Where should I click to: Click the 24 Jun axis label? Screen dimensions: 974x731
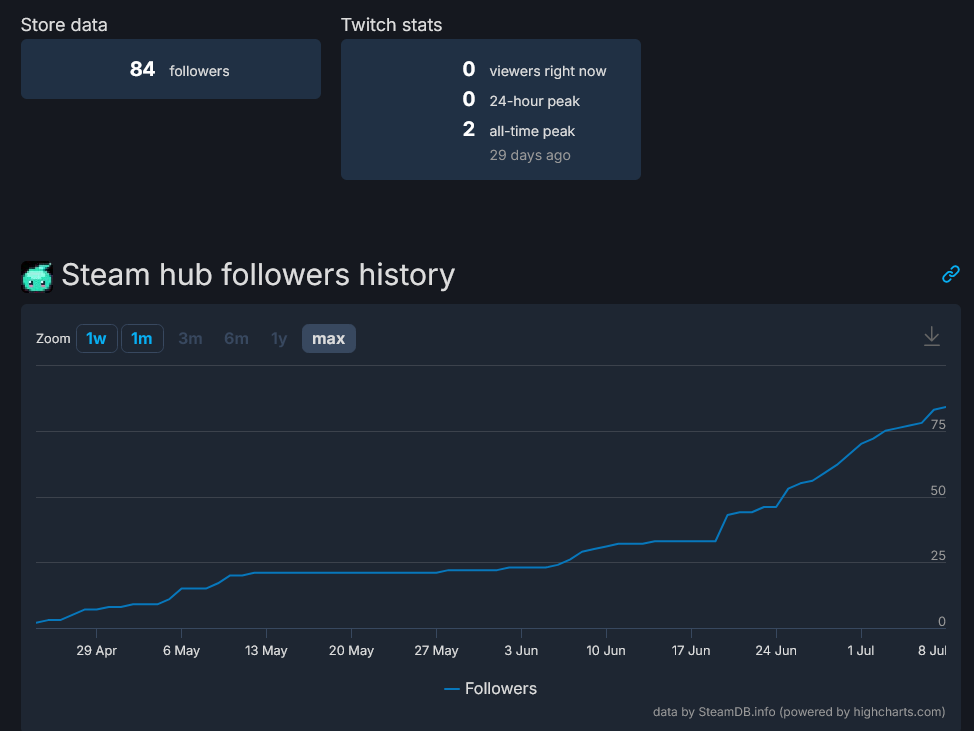776,650
